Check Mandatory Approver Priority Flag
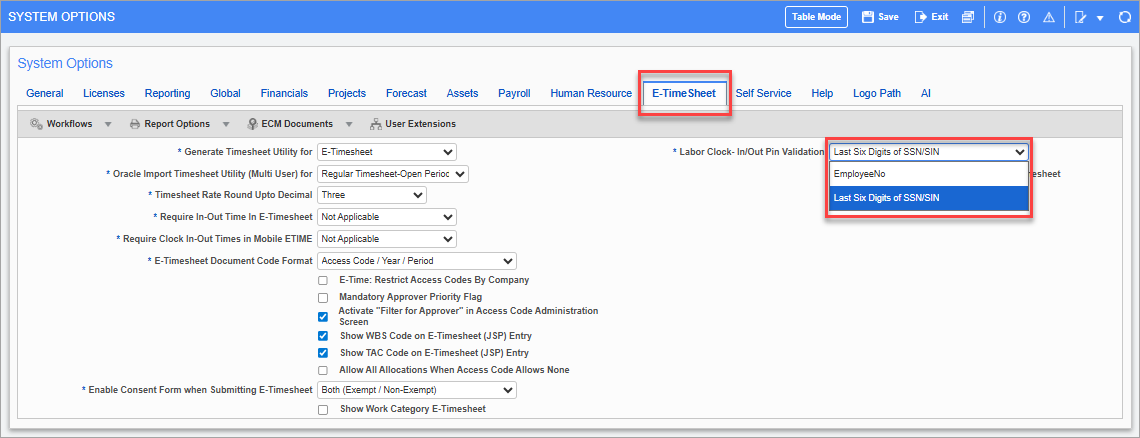 tap(323, 298)
